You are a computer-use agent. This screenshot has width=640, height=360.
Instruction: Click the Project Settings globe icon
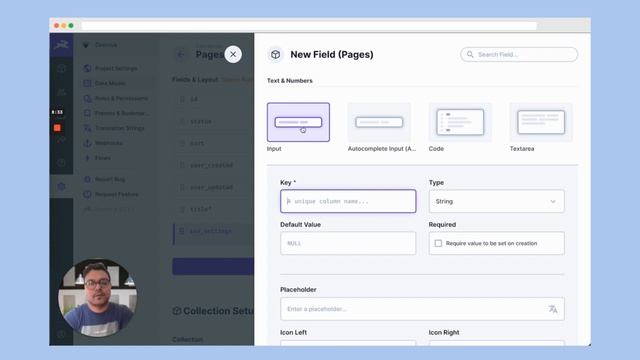point(87,68)
